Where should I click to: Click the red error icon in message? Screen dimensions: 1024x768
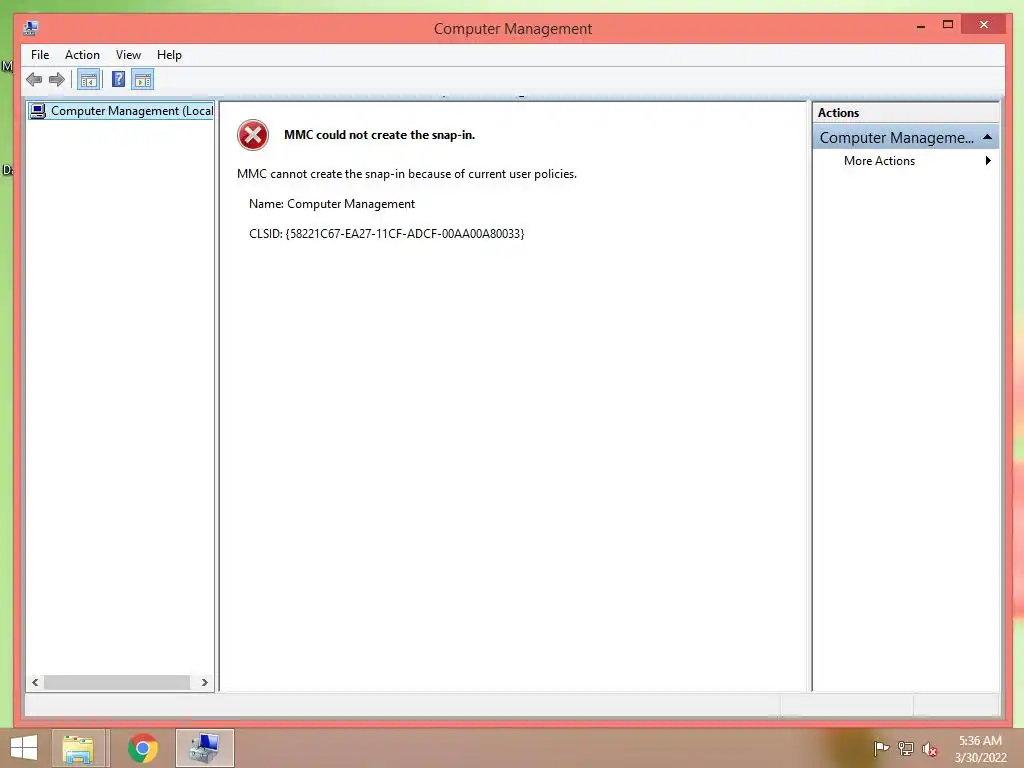[253, 135]
